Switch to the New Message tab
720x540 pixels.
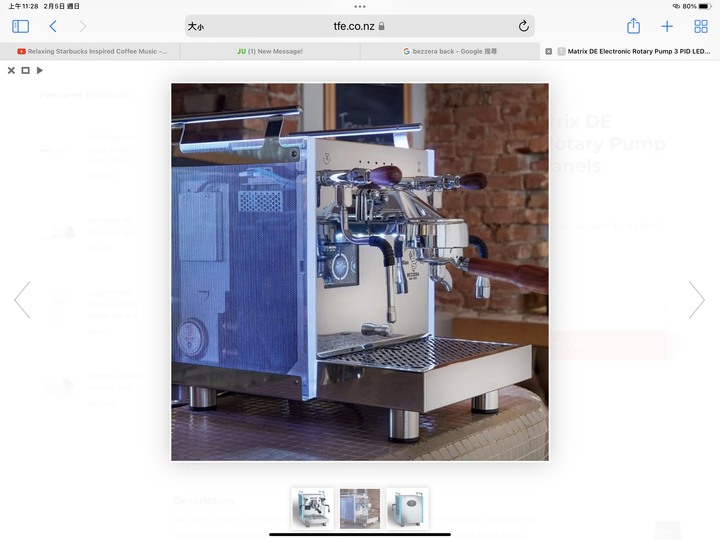(x=270, y=51)
